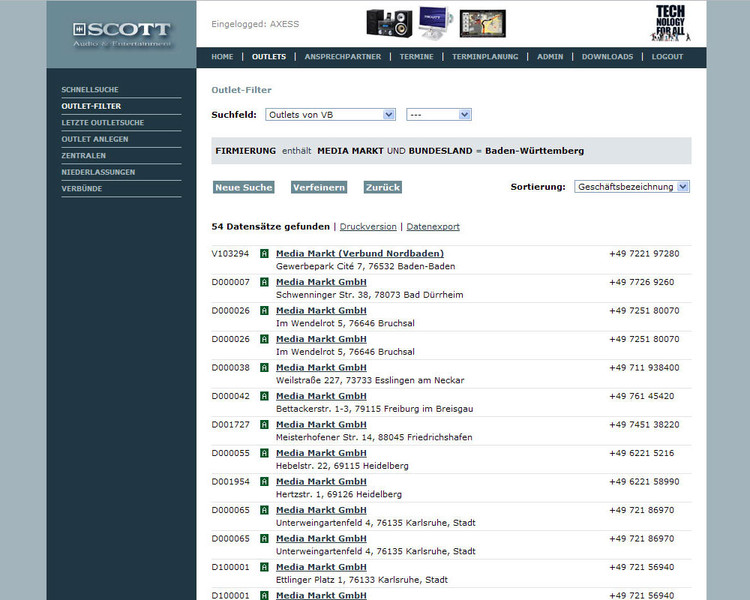
Task: Click green A icon for D000007 row
Action: pyautogui.click(x=264, y=282)
